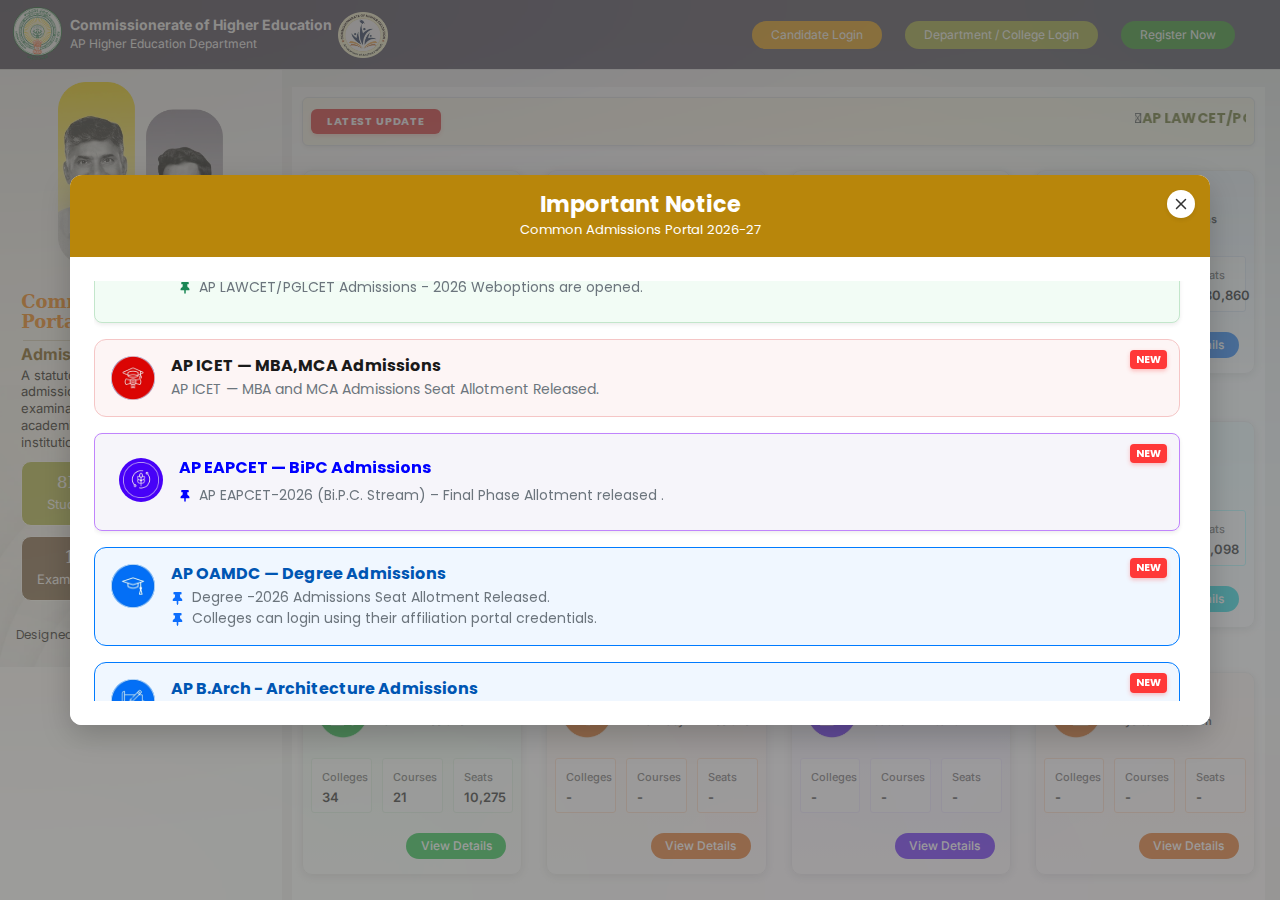This screenshot has height=900, width=1280.
Task: Click pin icon beside LAWCET Weboptions notice
Action: coord(185,287)
